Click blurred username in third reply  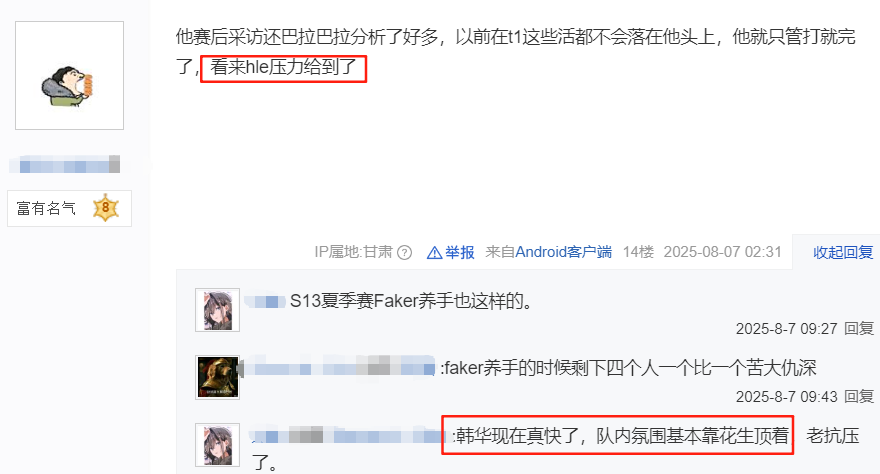(348, 436)
